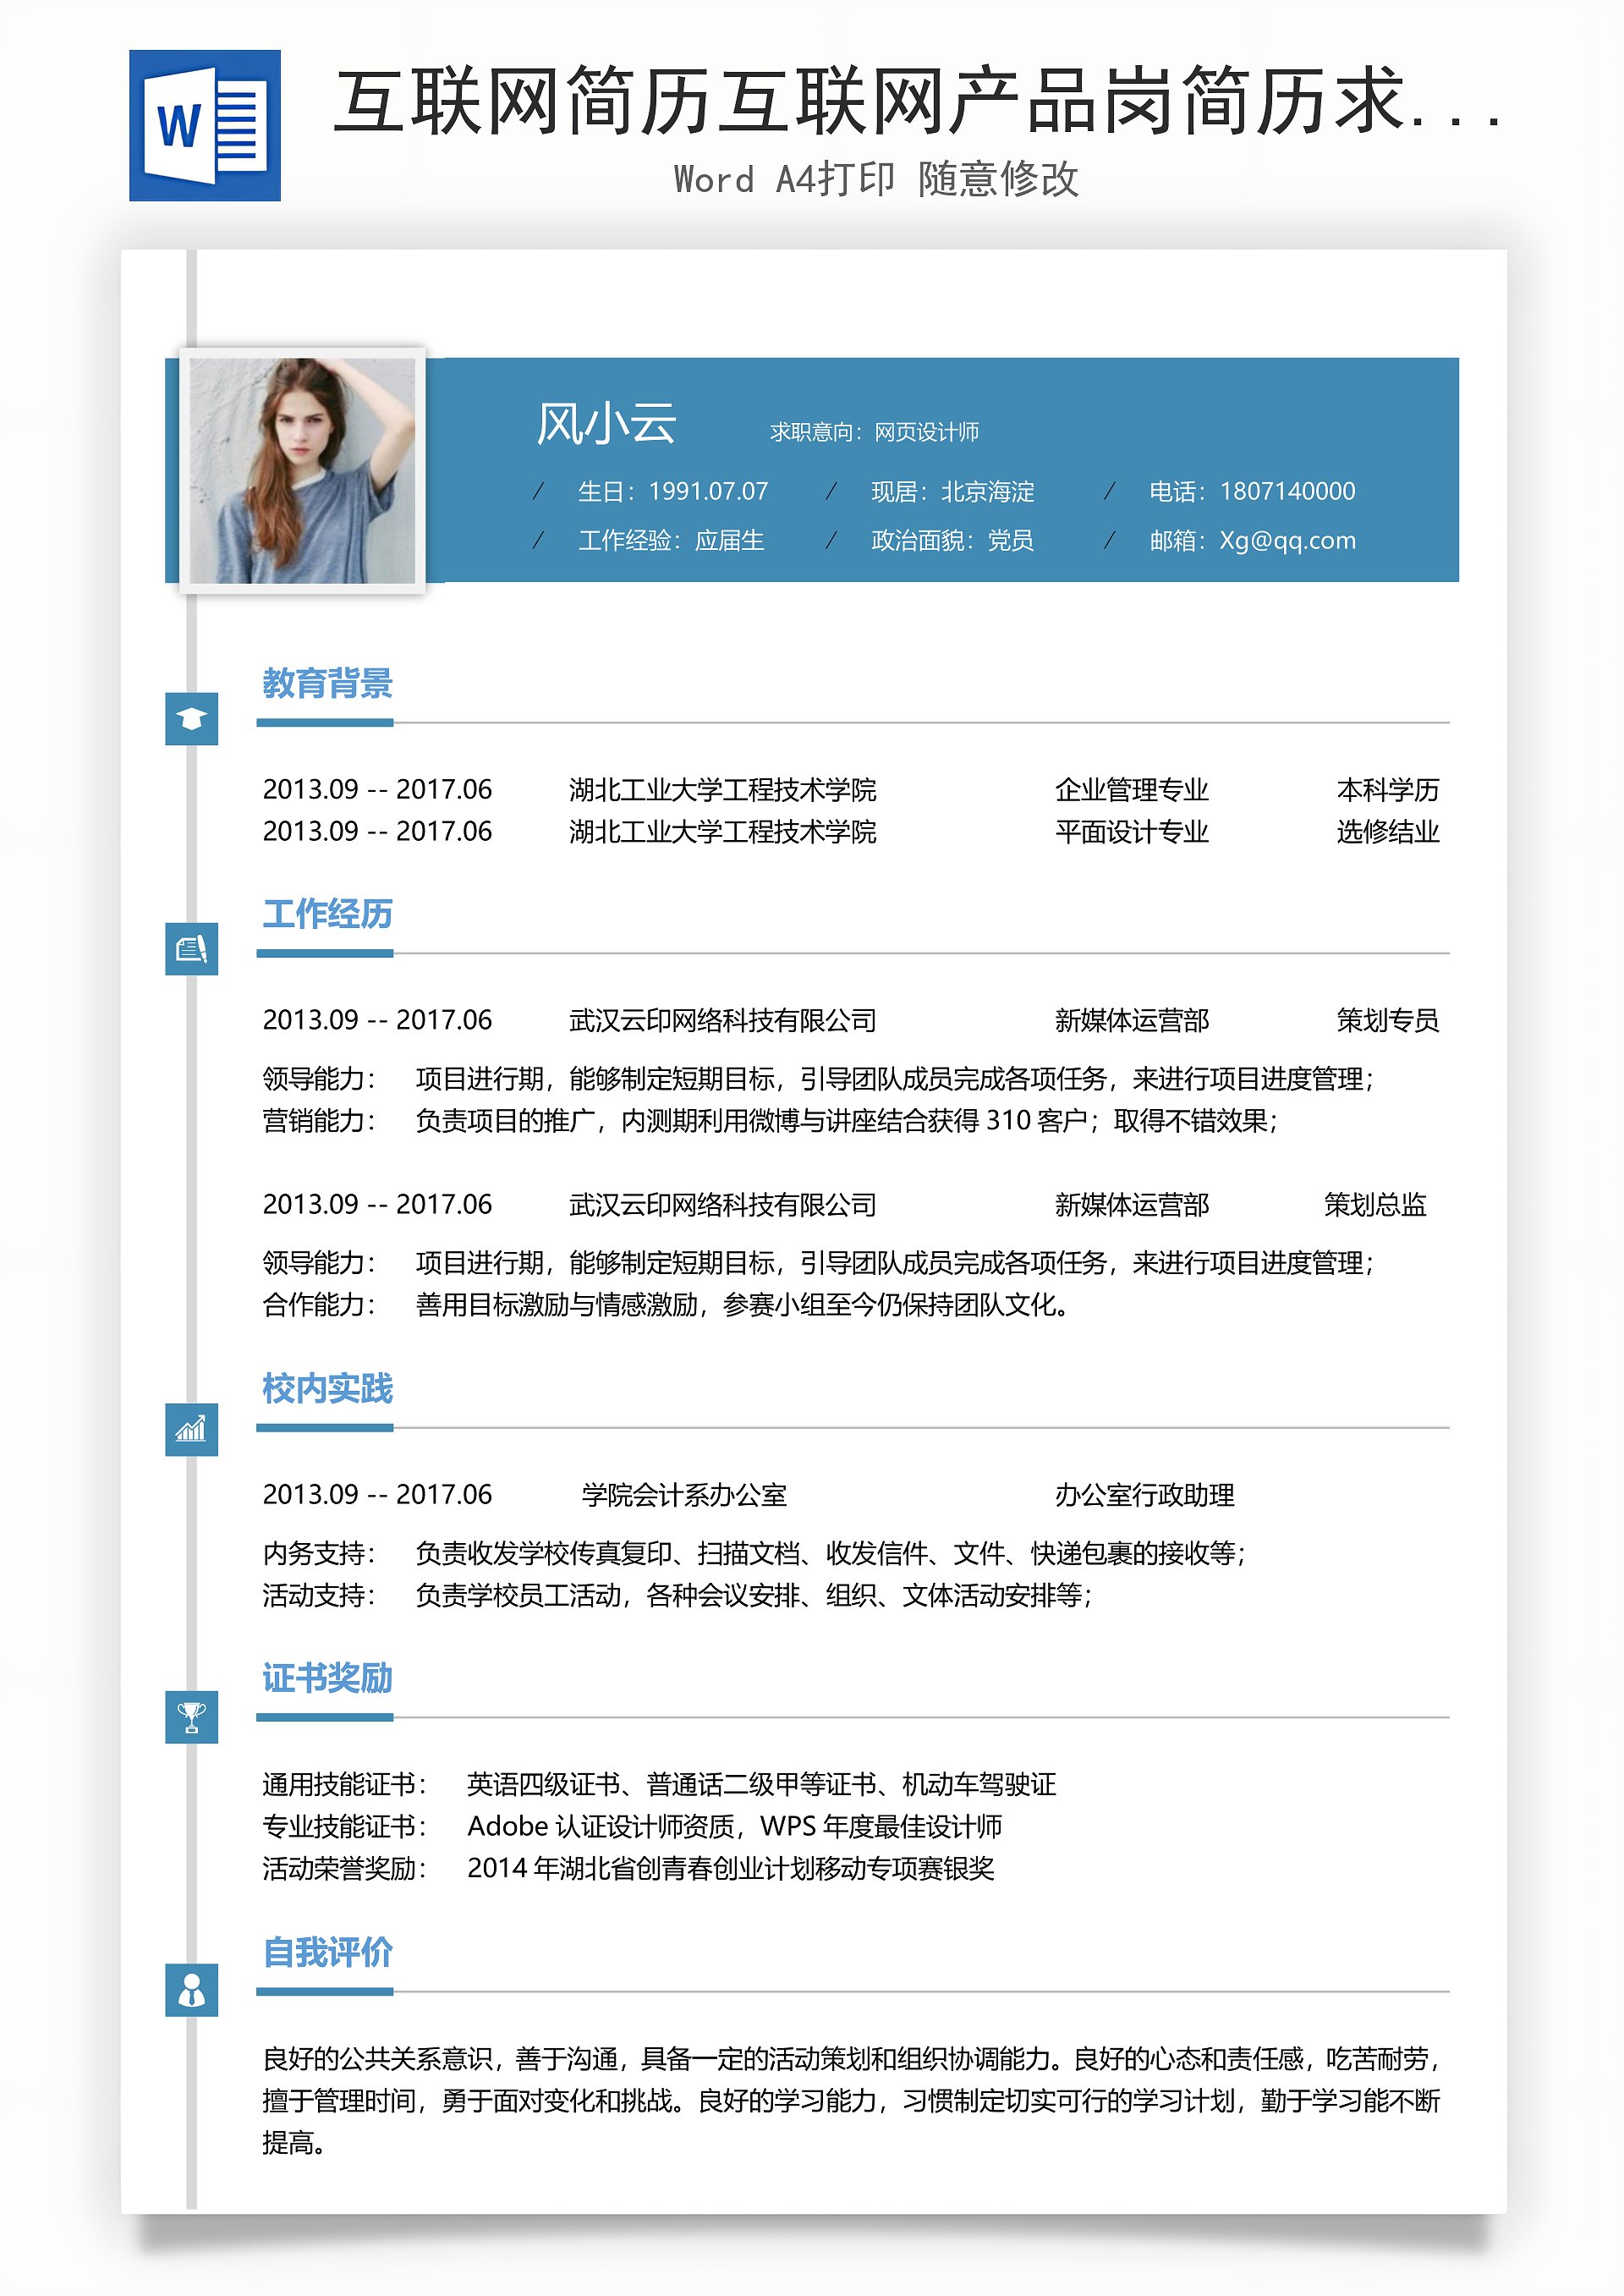
Task: Click the 求职意向 网页设计师 text
Action: coord(874,432)
